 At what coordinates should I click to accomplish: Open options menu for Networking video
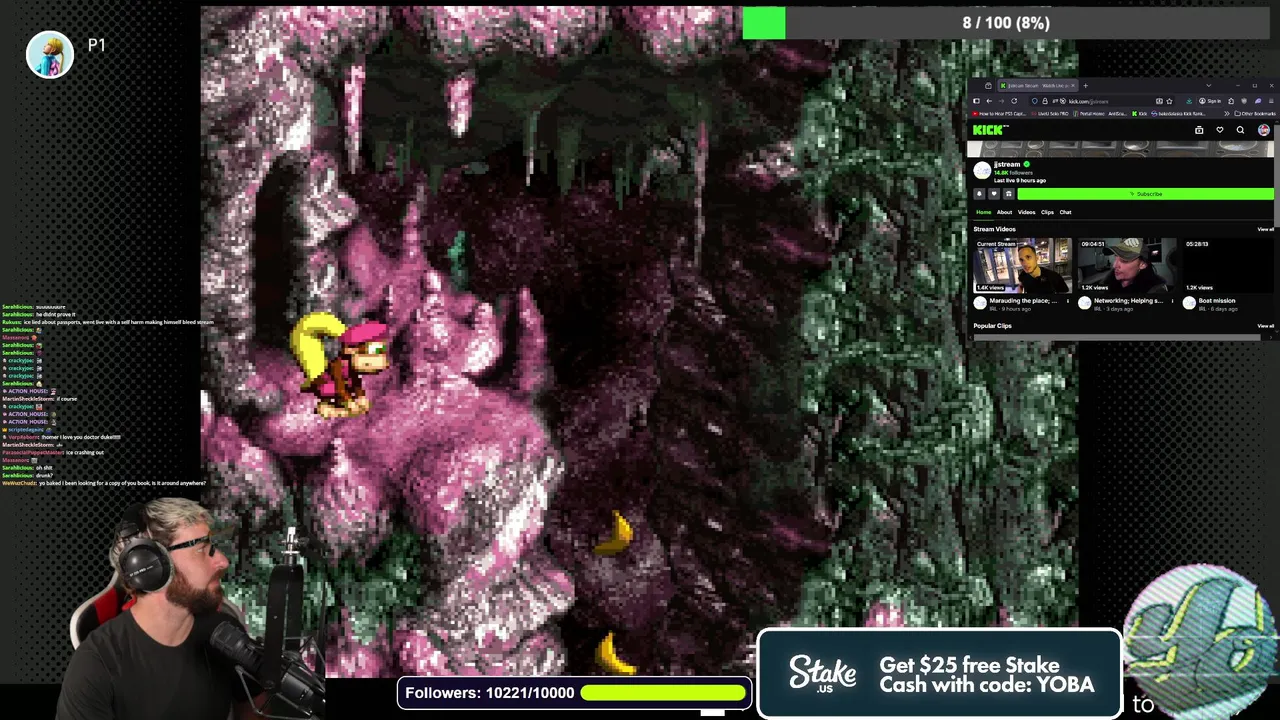click(x=1172, y=301)
